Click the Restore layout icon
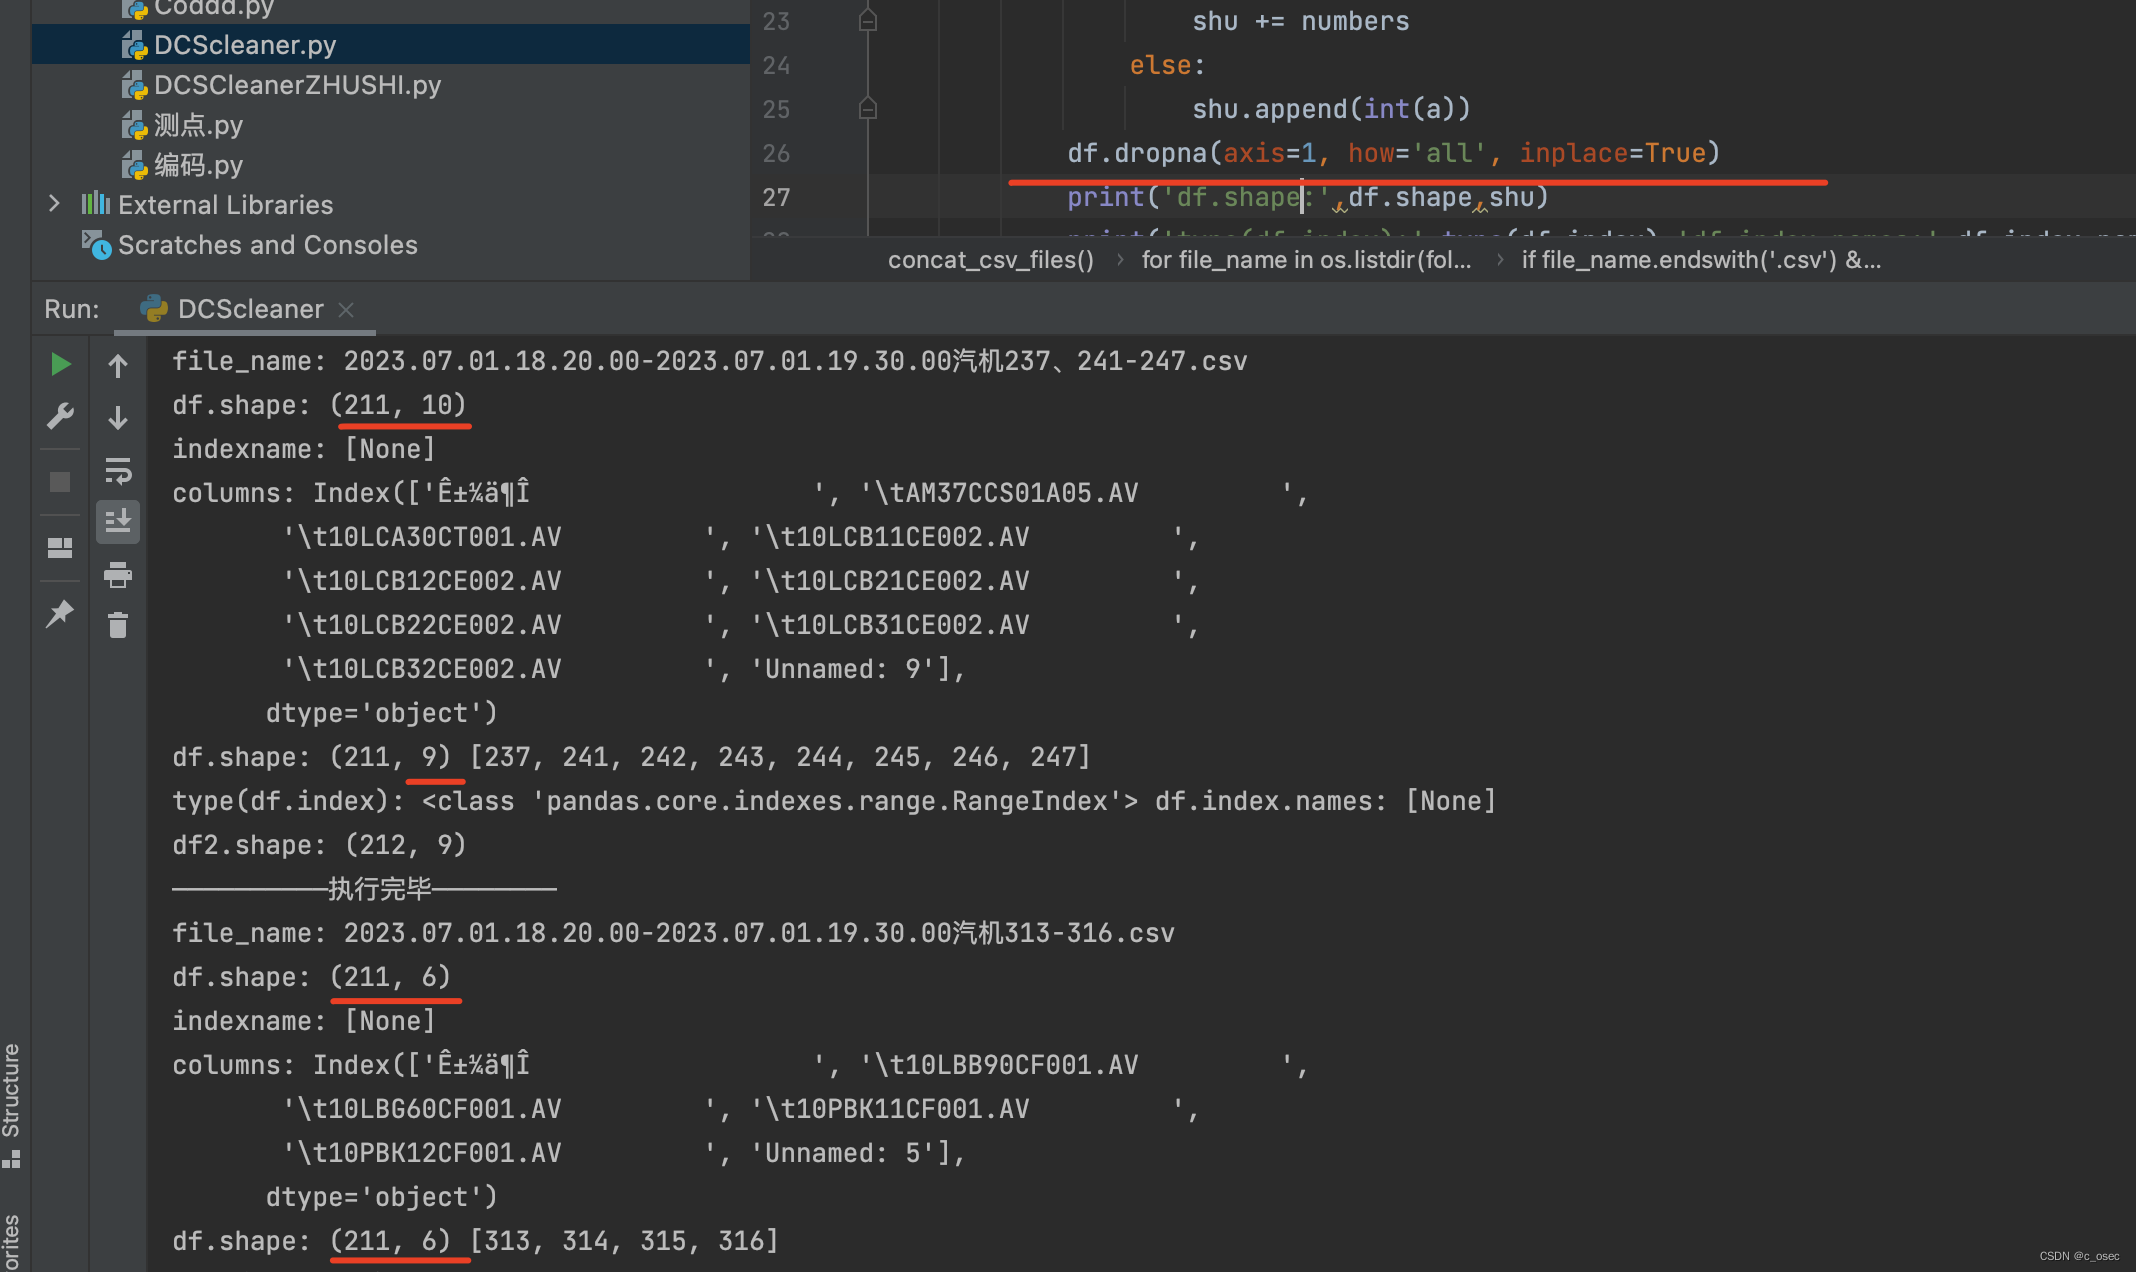The image size is (2136, 1272). coord(60,548)
